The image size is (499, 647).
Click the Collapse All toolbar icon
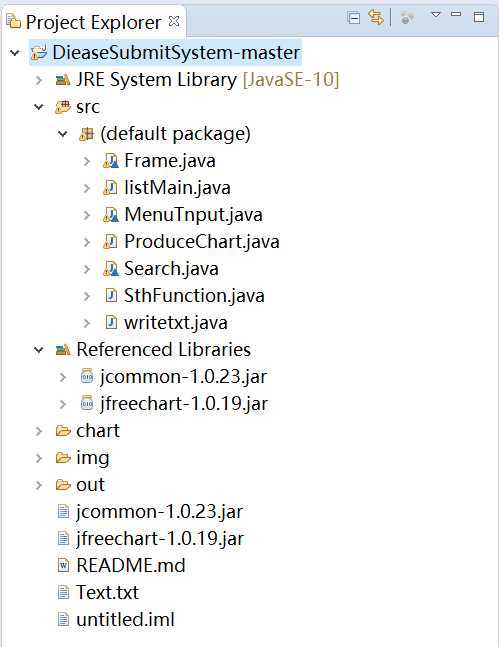(354, 18)
